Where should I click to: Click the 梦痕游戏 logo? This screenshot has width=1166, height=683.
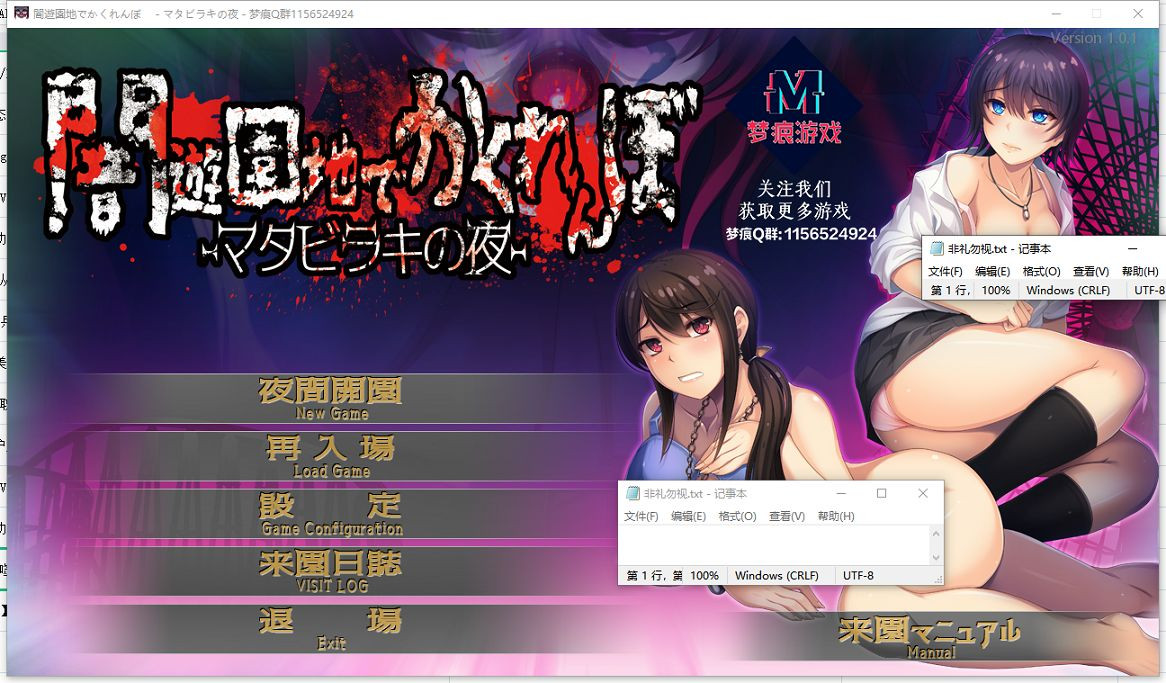click(x=794, y=106)
